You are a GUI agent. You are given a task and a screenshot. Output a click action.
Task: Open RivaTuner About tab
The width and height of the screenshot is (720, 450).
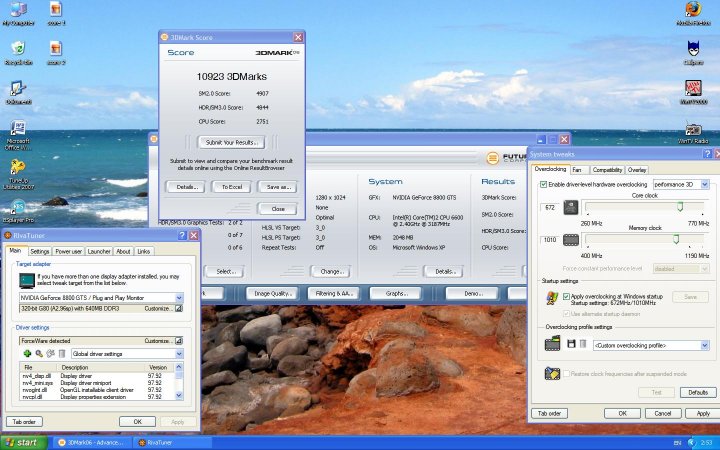click(123, 252)
